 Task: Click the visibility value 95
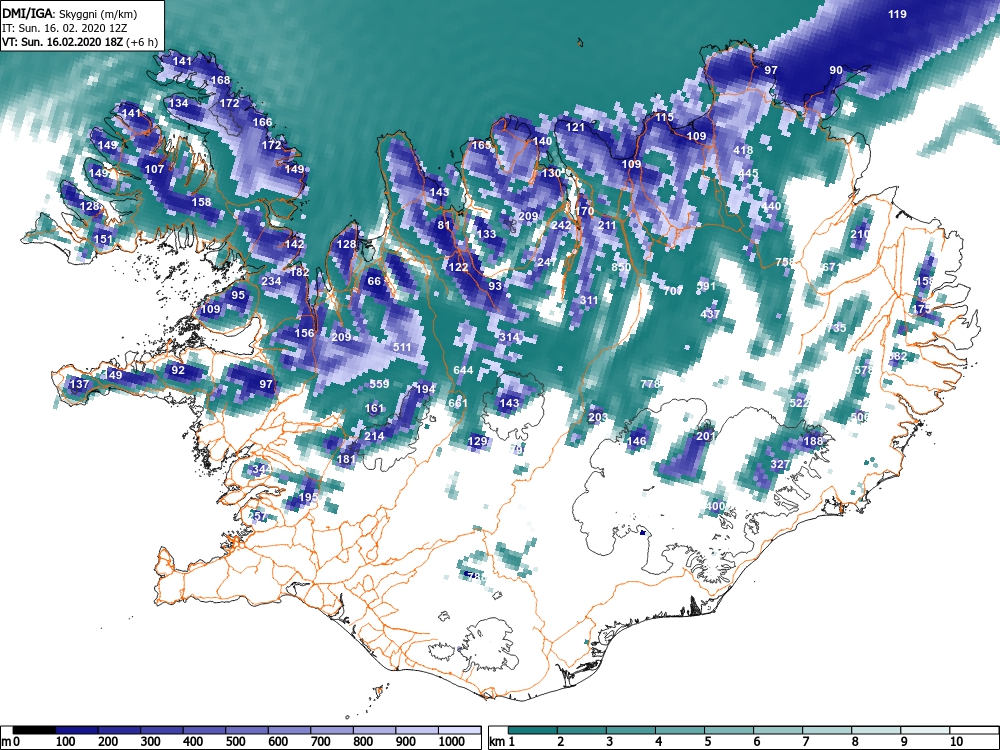[x=238, y=295]
